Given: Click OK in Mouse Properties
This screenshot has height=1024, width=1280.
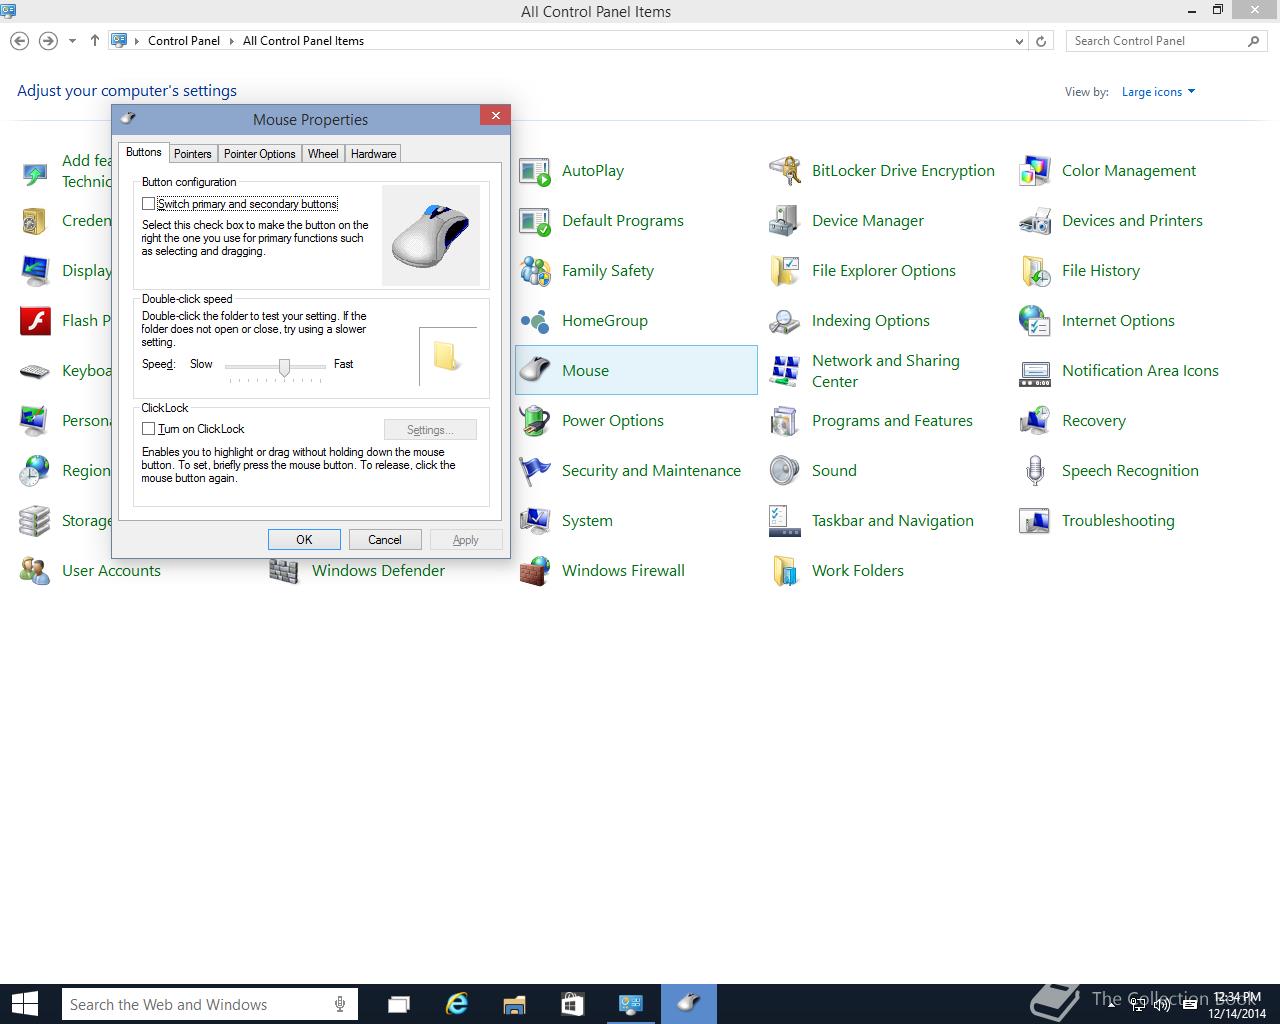Looking at the screenshot, I should [304, 540].
